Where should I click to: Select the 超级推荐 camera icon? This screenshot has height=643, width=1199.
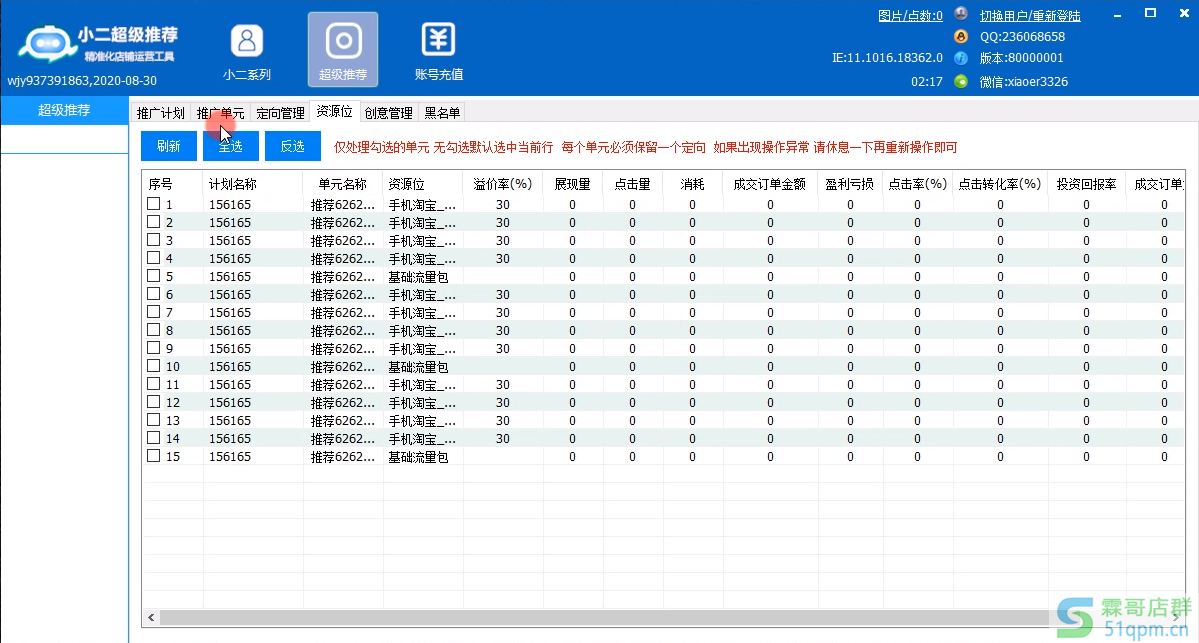point(343,41)
